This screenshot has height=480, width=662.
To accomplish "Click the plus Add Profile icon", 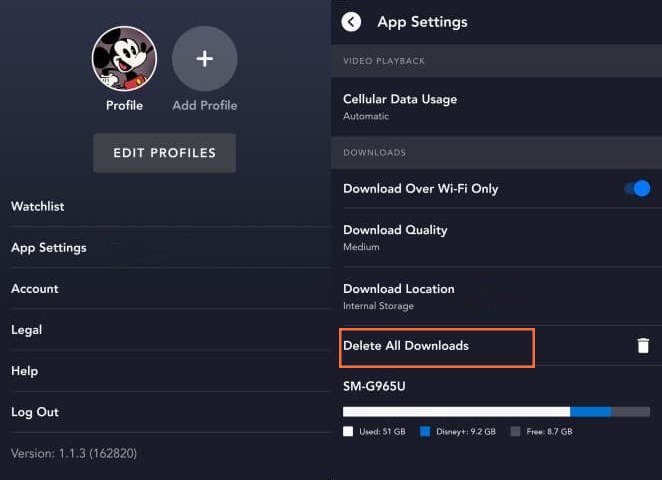I will 204,59.
